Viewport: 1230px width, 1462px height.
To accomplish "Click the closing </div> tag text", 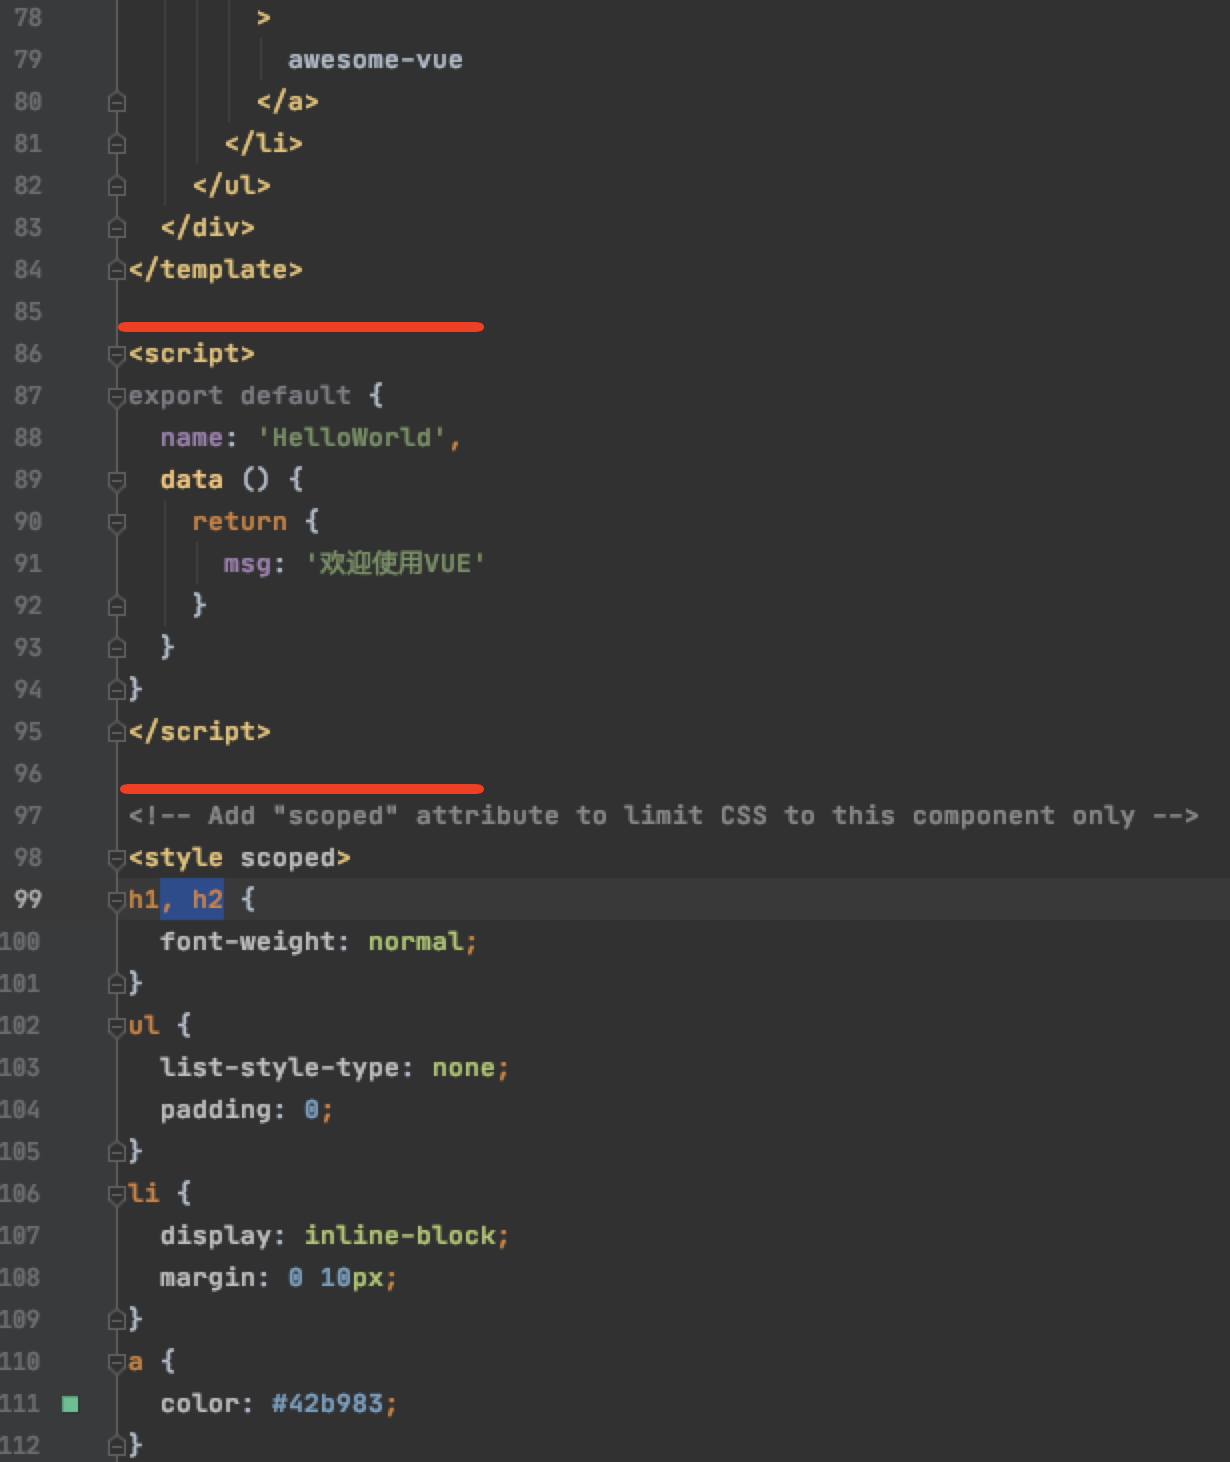I will [x=208, y=228].
